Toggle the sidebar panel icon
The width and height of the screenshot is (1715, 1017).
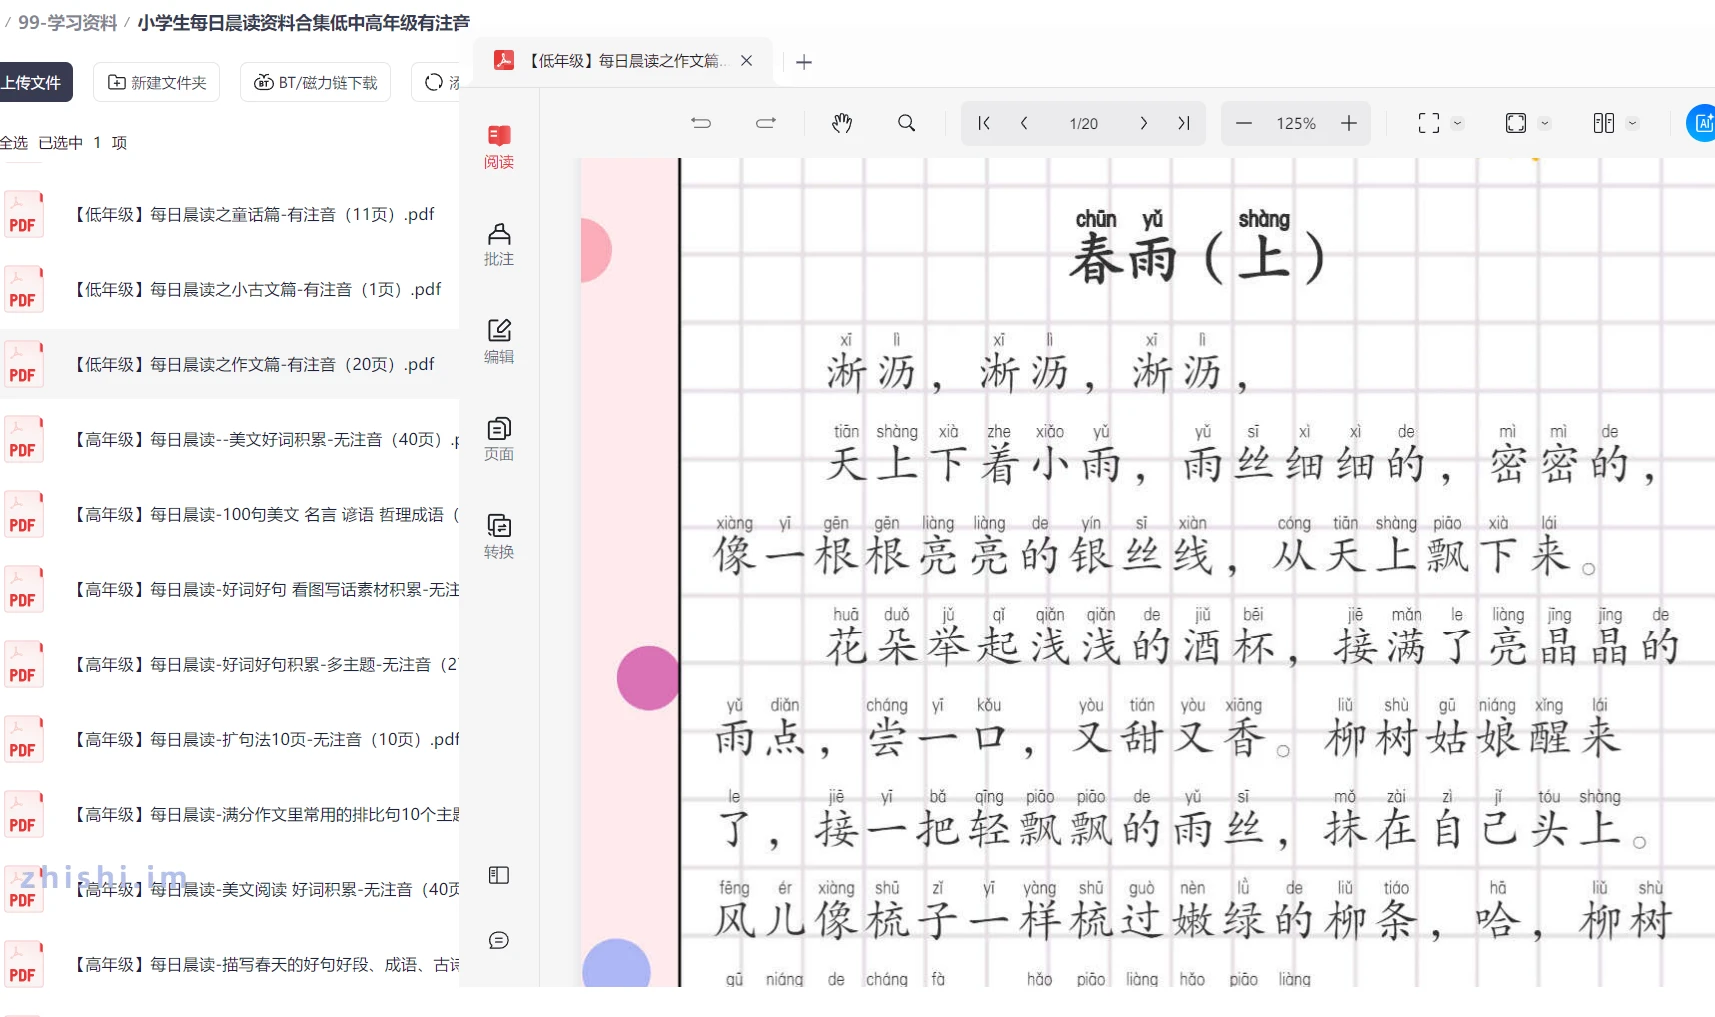click(499, 875)
